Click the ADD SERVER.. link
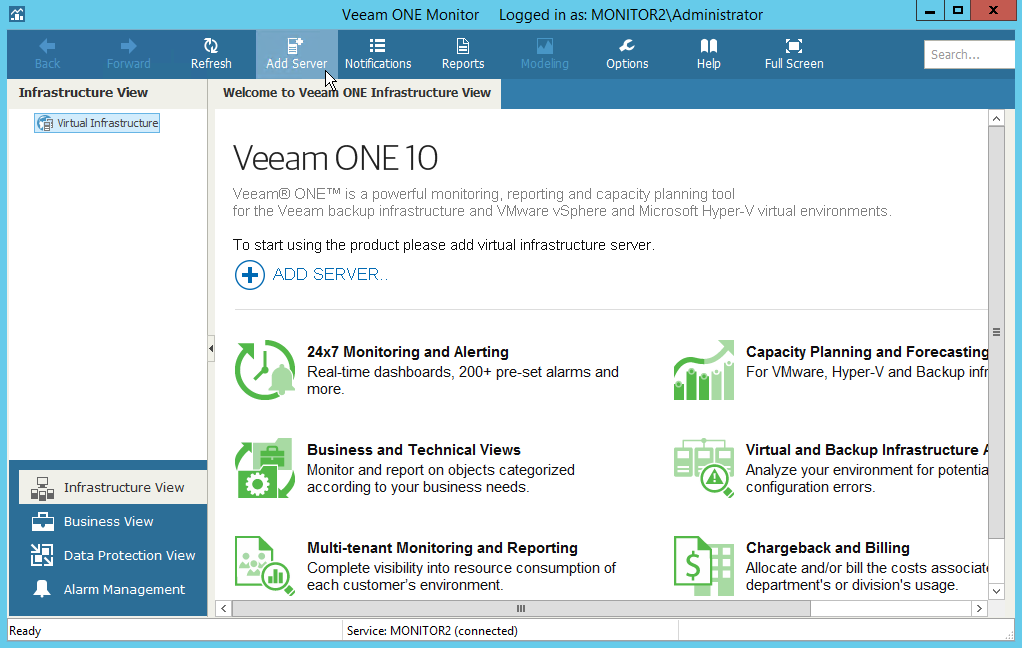This screenshot has height=648, width=1022. click(x=330, y=274)
